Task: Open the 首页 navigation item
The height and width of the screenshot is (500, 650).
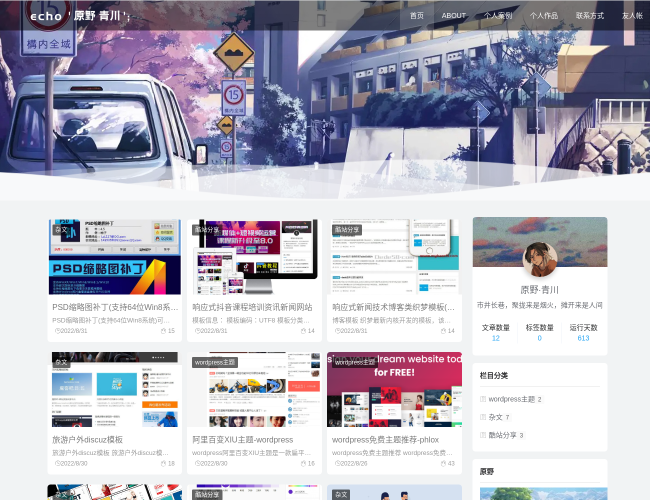Action: pyautogui.click(x=417, y=16)
